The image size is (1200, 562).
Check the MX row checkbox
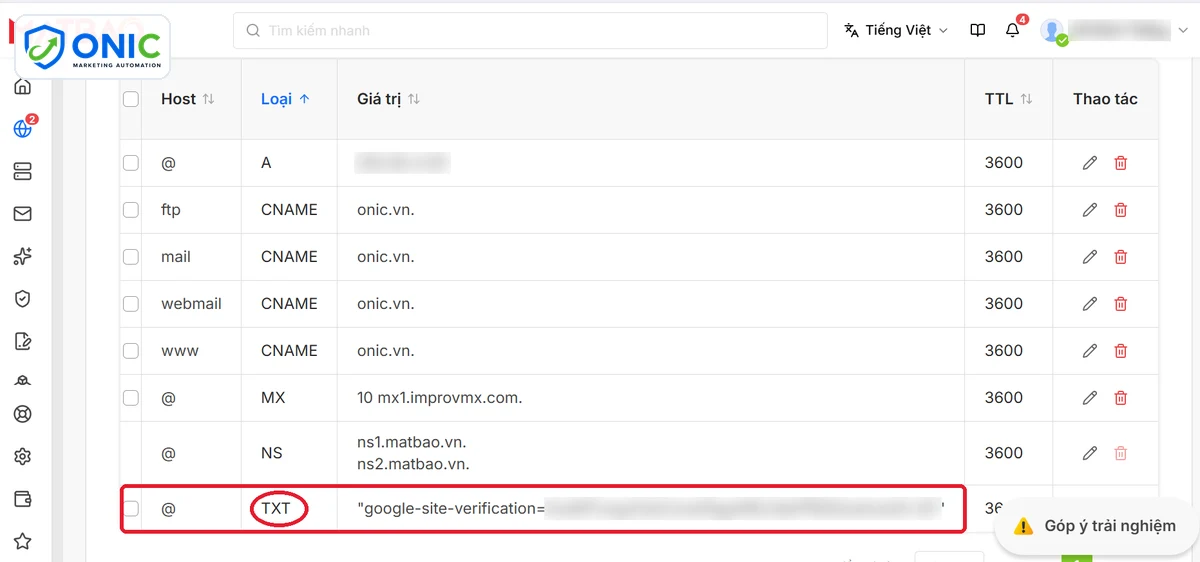click(x=131, y=398)
